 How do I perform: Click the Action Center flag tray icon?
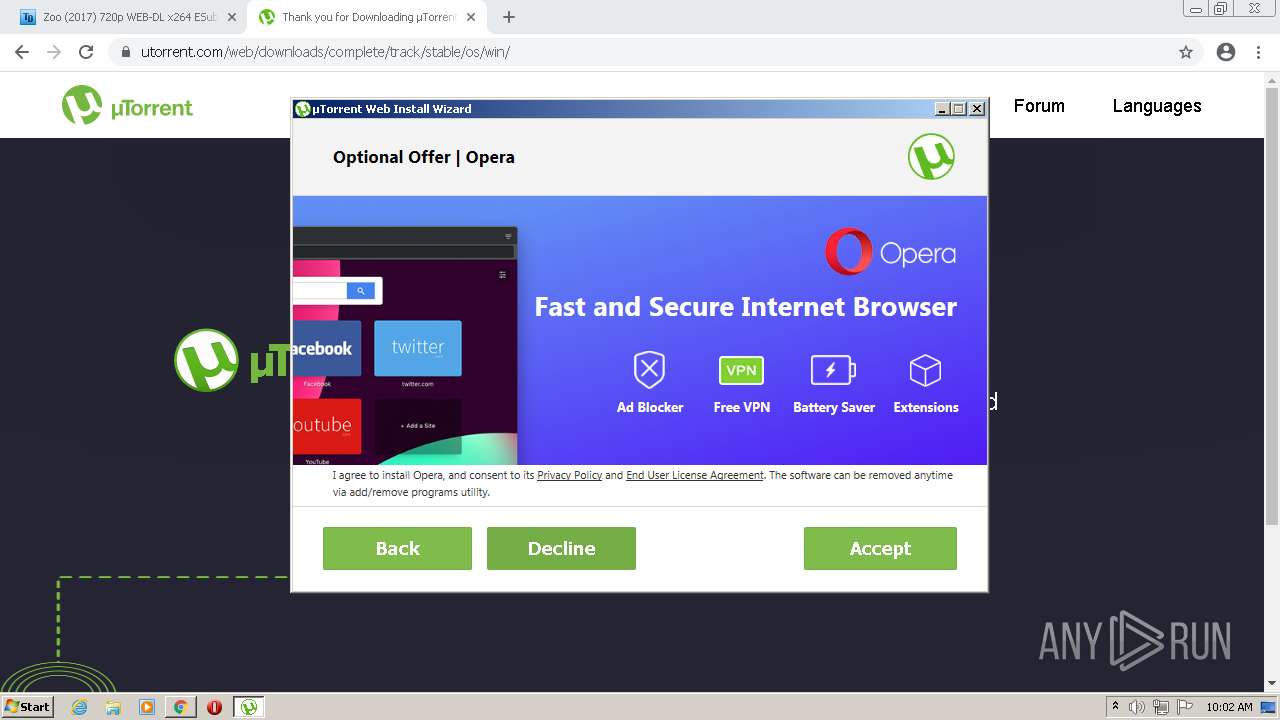click(1185, 707)
